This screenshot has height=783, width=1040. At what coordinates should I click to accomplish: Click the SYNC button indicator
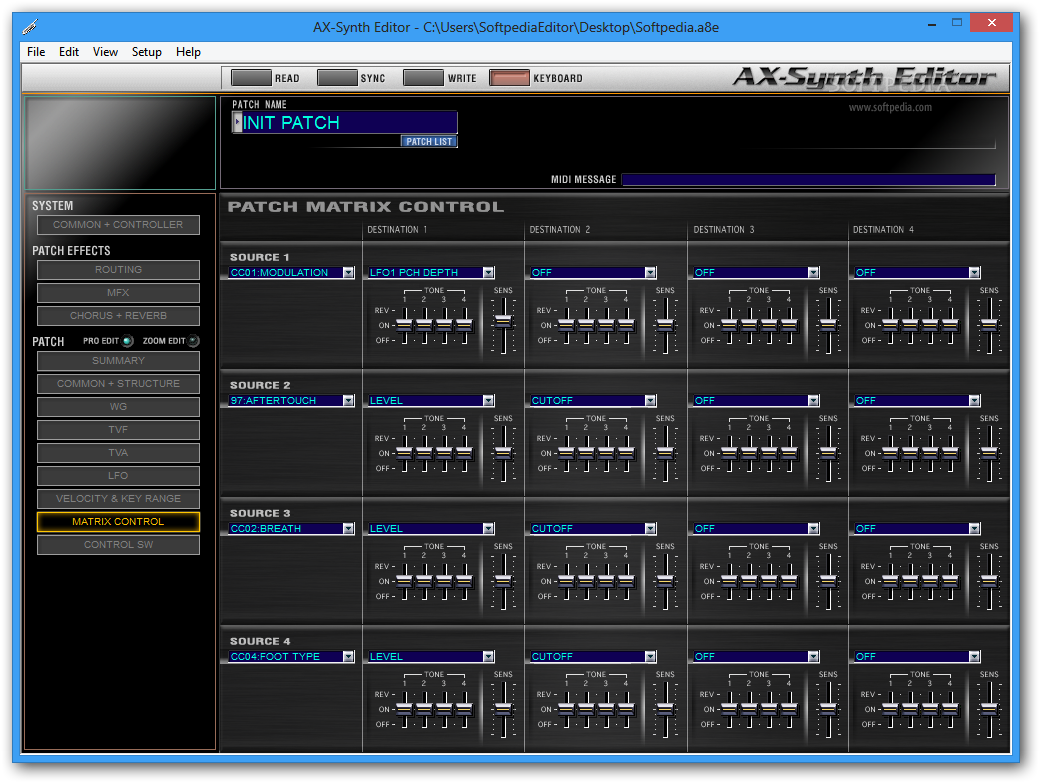(337, 78)
